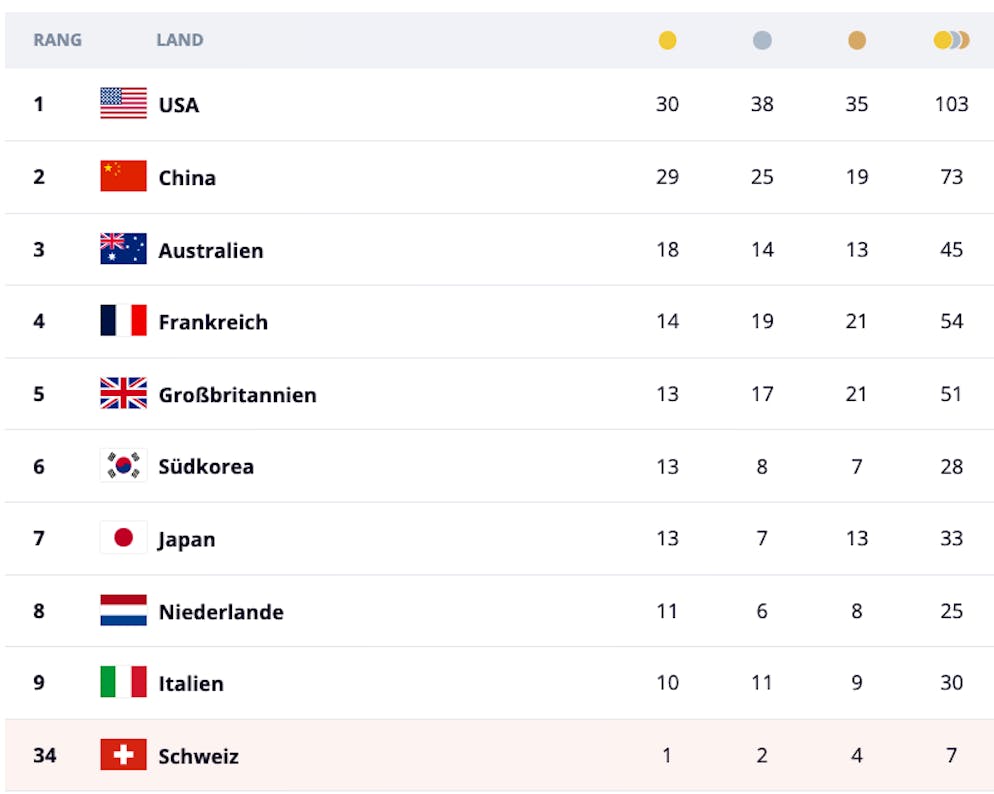
Task: Click USA's total medal count 103
Action: (951, 104)
